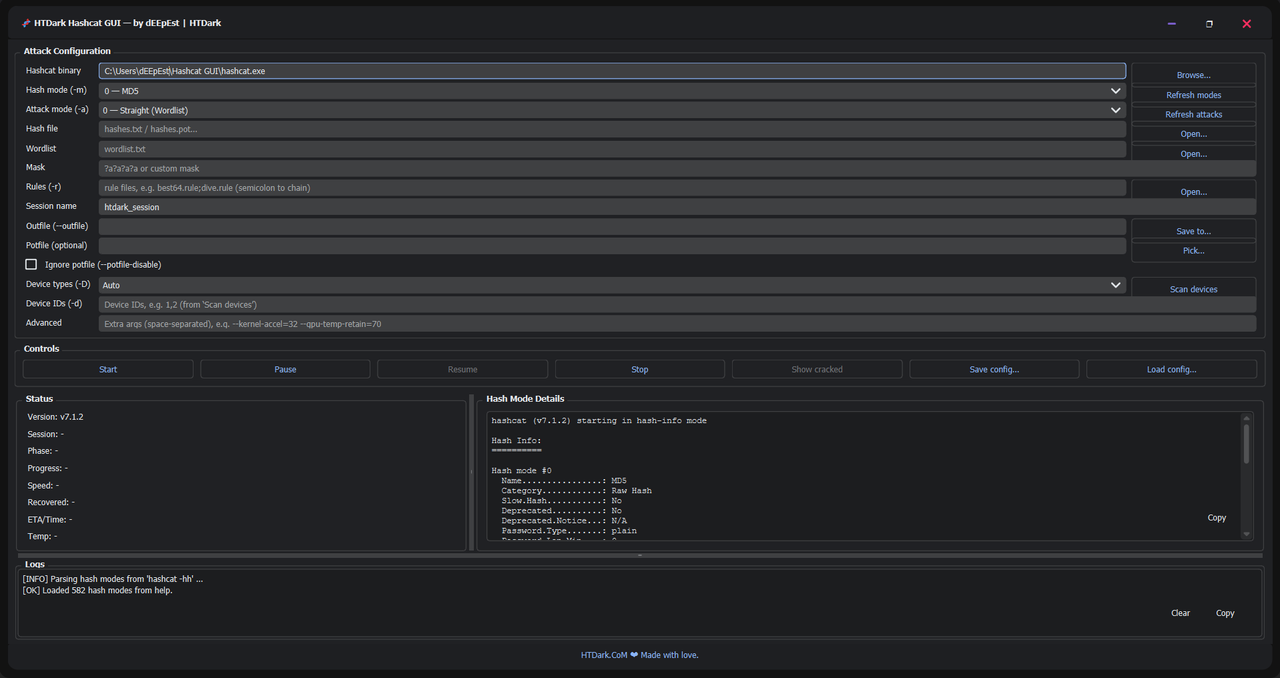This screenshot has width=1280, height=678.
Task: Click the HTDark app icon in title bar
Action: (x=26, y=23)
